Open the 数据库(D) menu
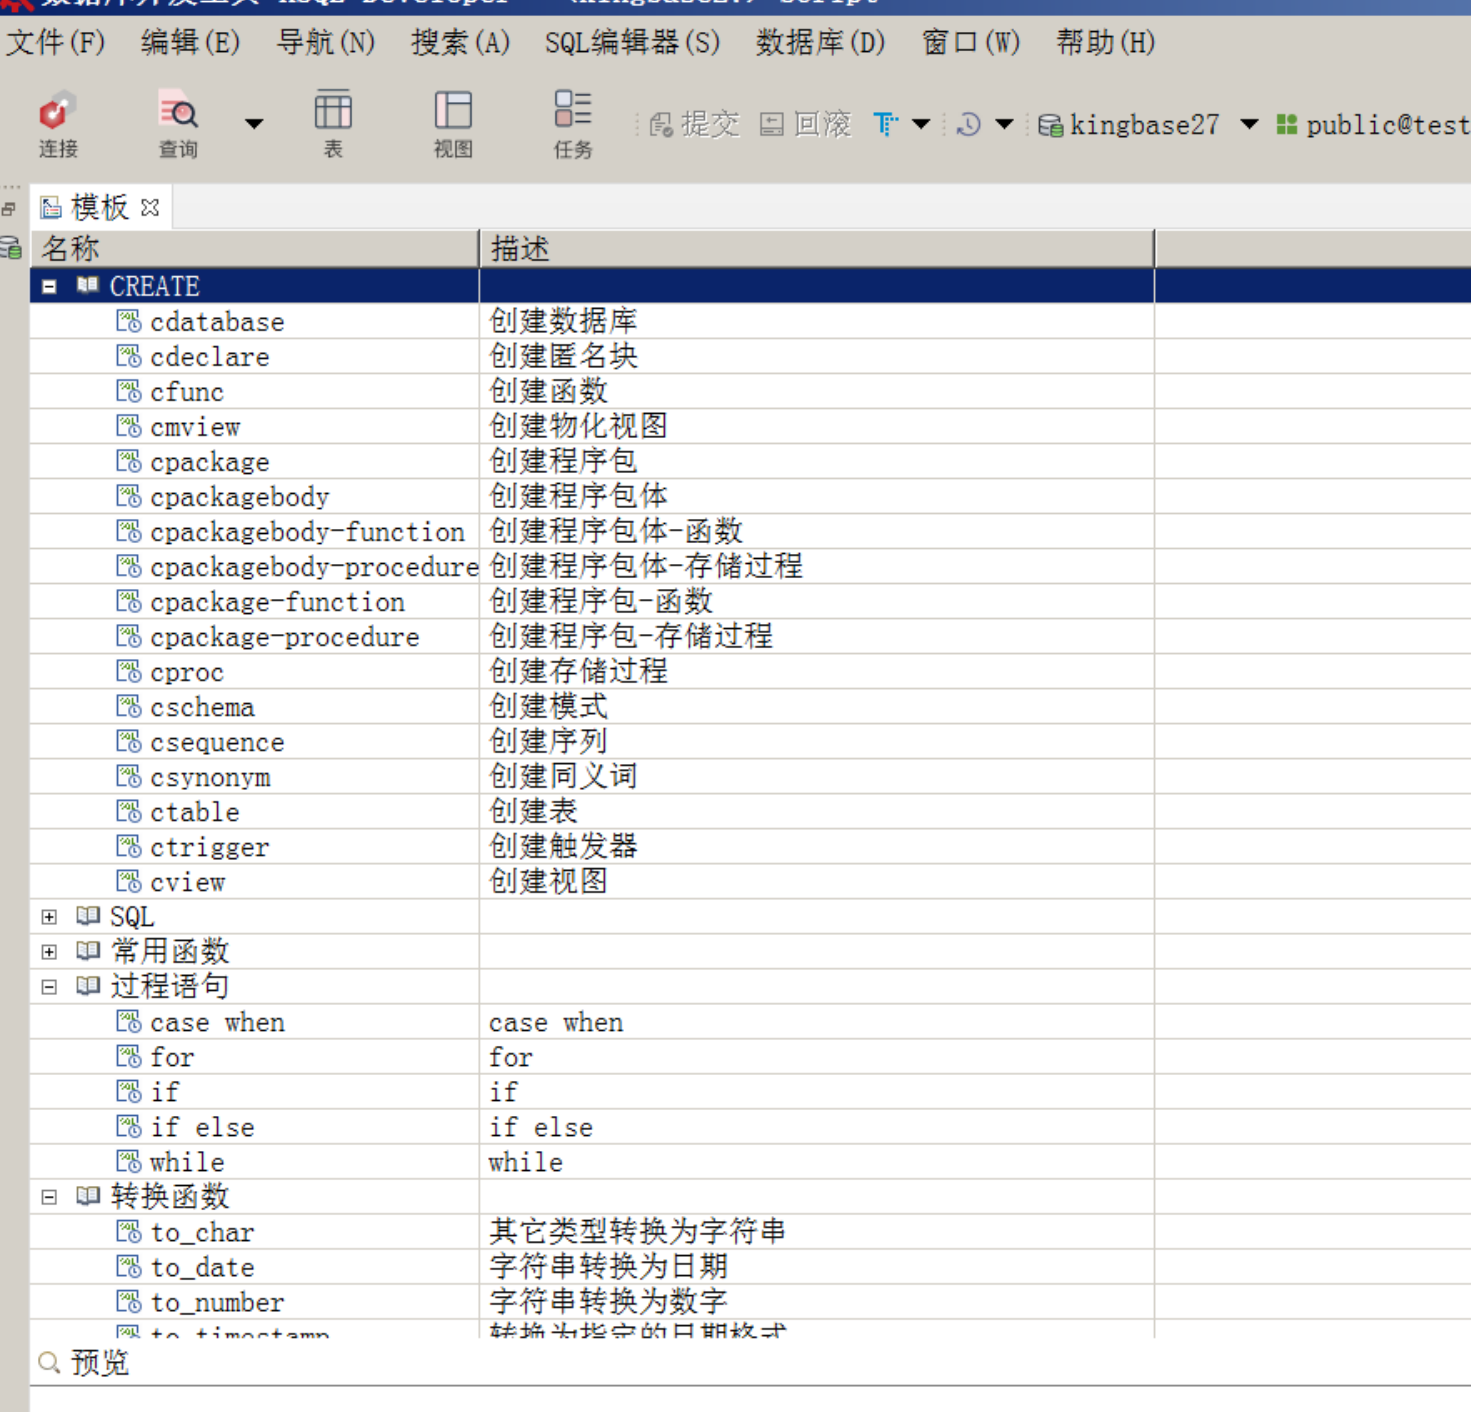The image size is (1471, 1412). coord(820,43)
